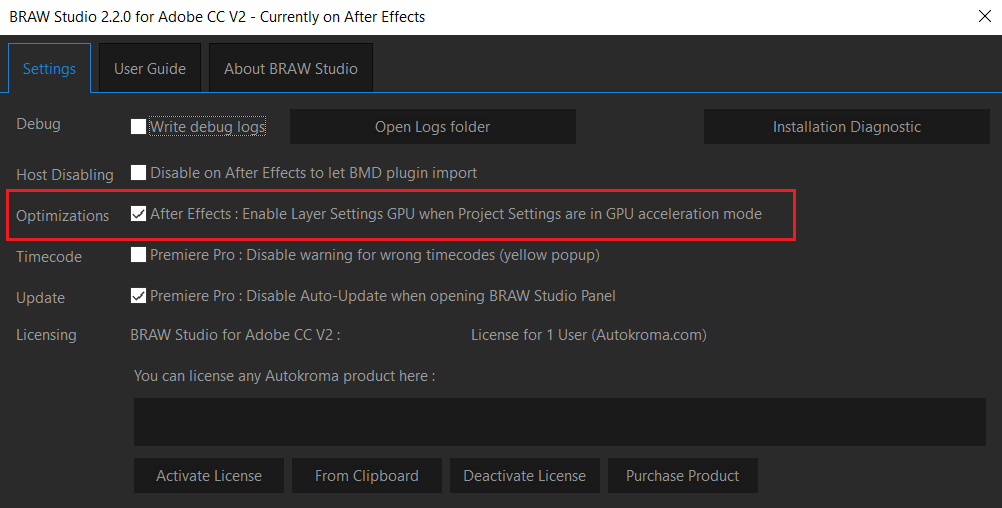Uncheck Disable Auto-Update checkbox
1002x508 pixels.
pyautogui.click(x=139, y=296)
